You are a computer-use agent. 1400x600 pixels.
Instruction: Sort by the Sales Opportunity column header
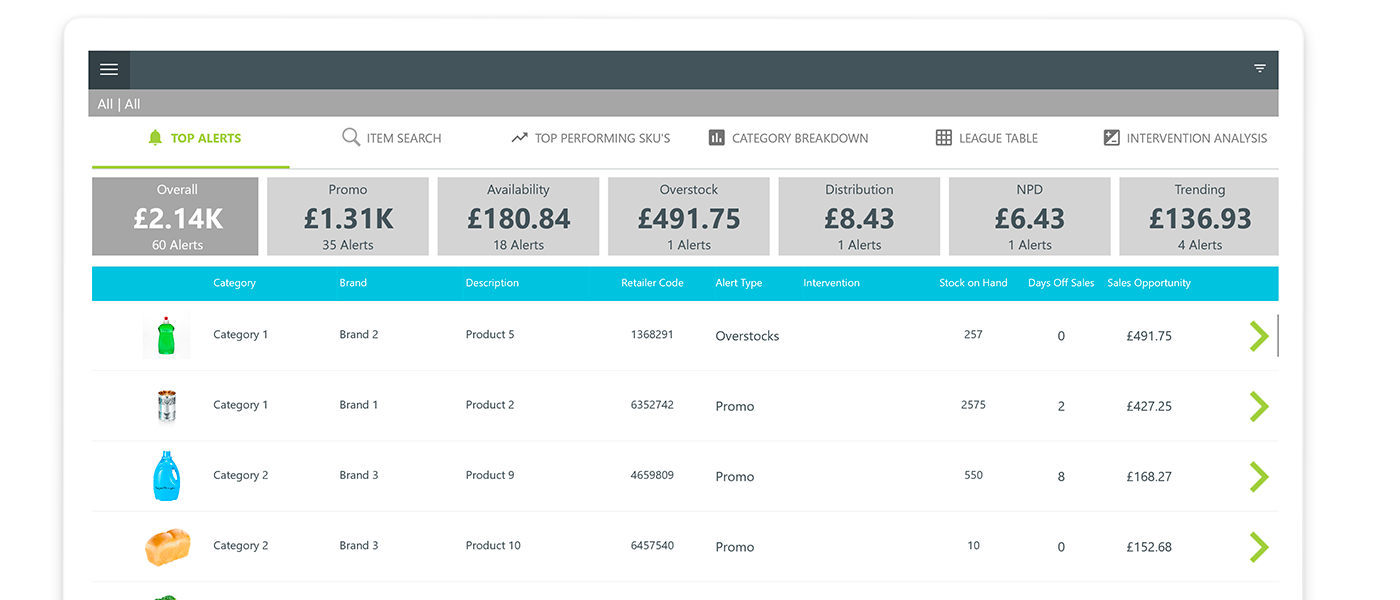pyautogui.click(x=1149, y=283)
